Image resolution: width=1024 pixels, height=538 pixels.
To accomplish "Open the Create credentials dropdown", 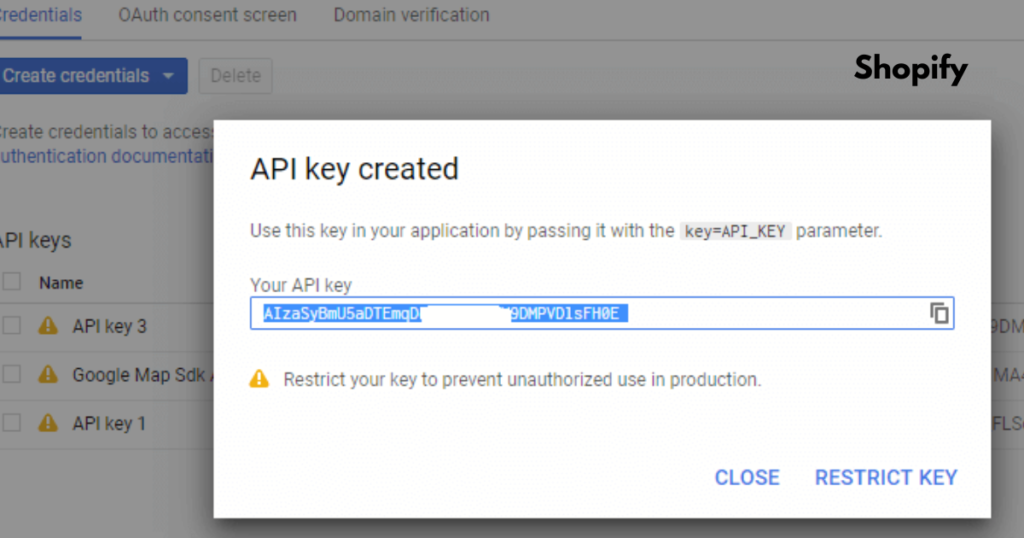I will [x=93, y=76].
